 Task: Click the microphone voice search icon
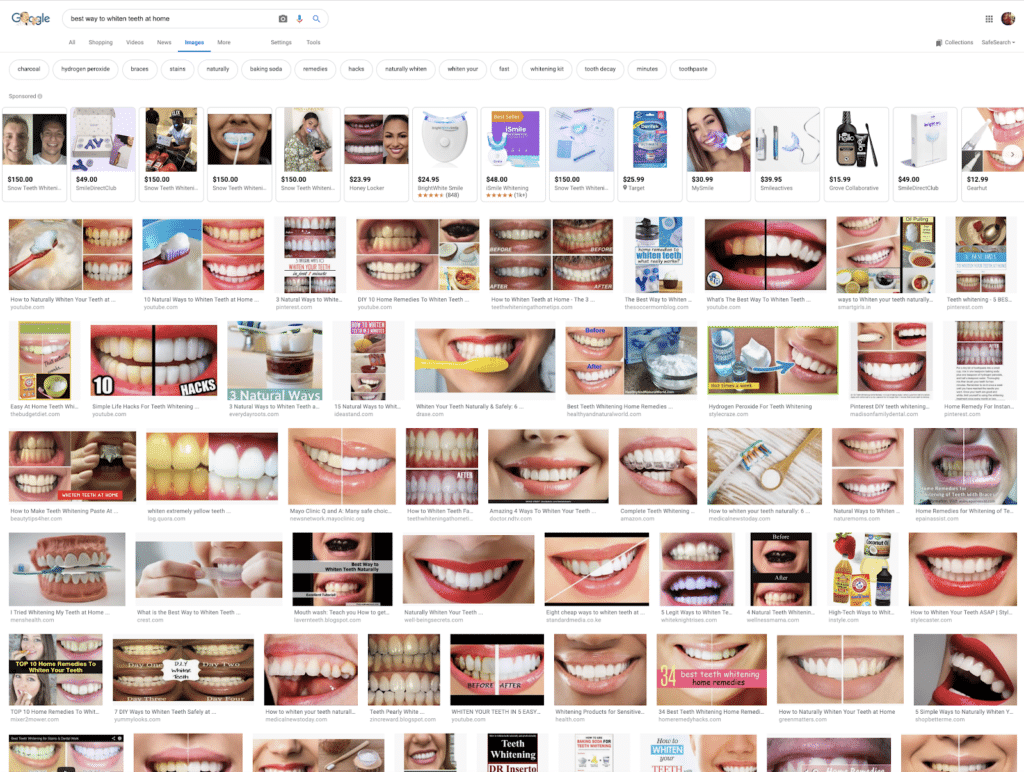pos(300,19)
